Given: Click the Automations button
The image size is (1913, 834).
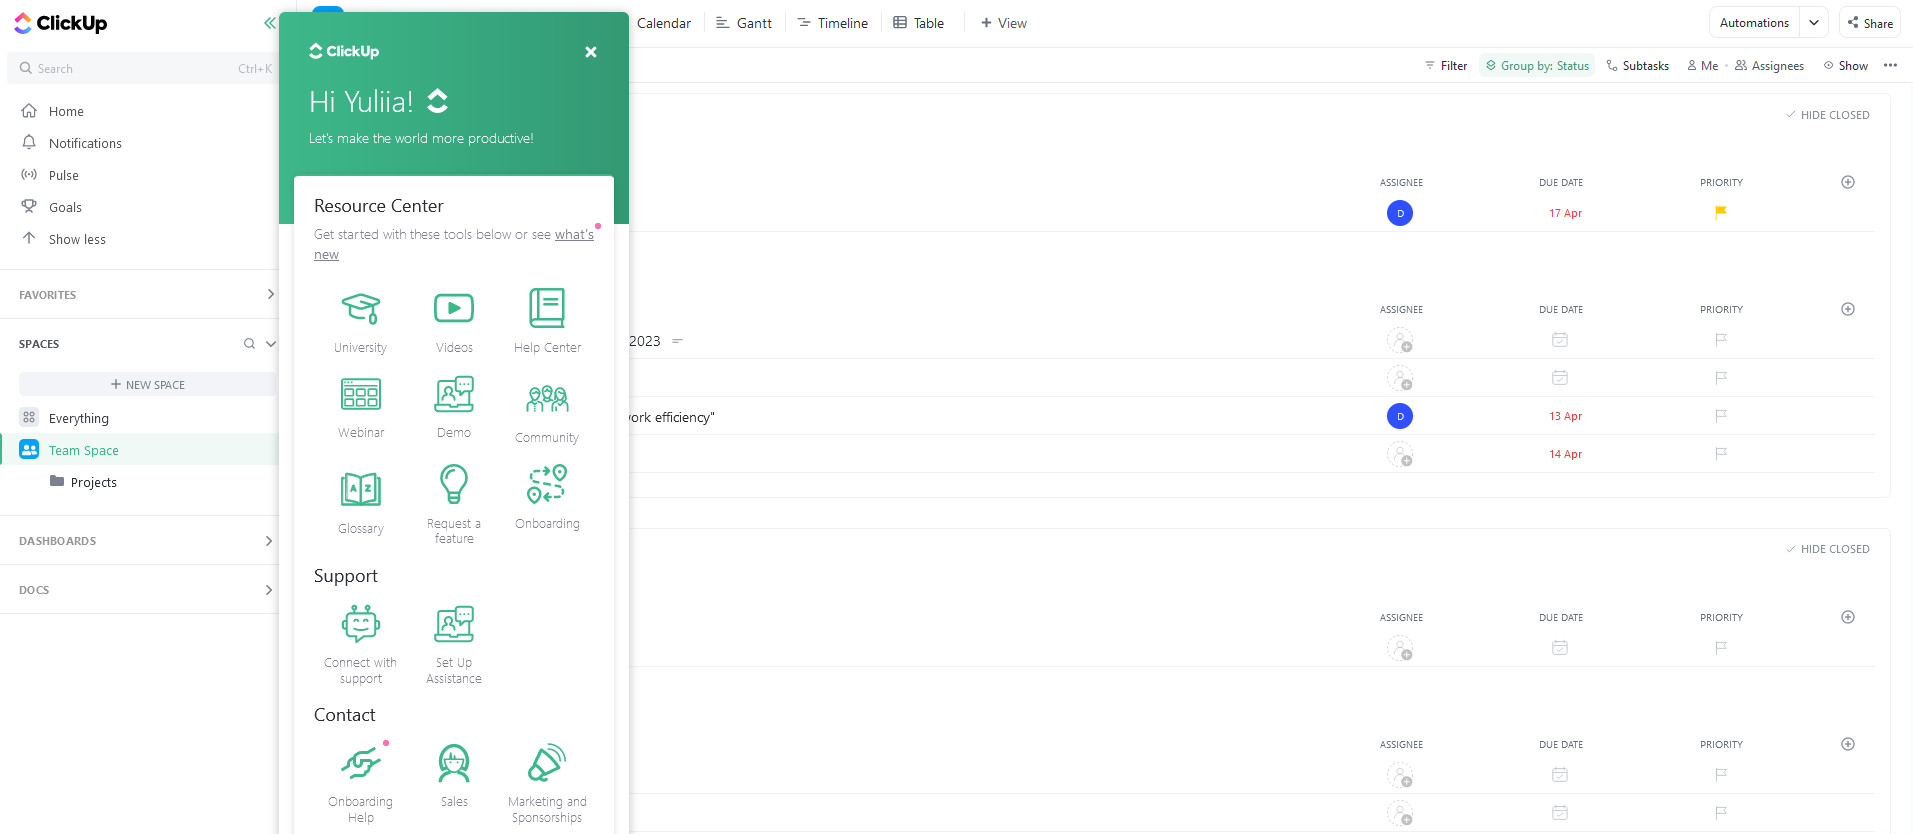Looking at the screenshot, I should [1754, 23].
